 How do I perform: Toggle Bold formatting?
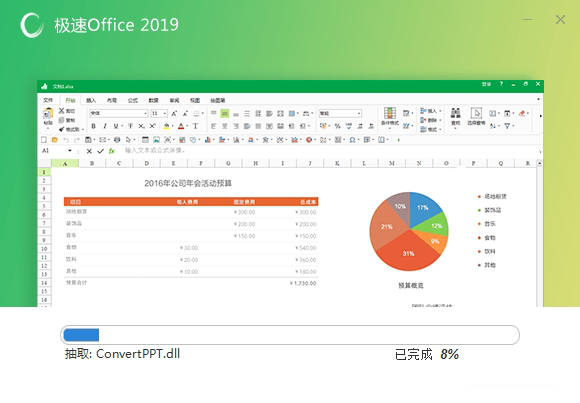pos(94,126)
